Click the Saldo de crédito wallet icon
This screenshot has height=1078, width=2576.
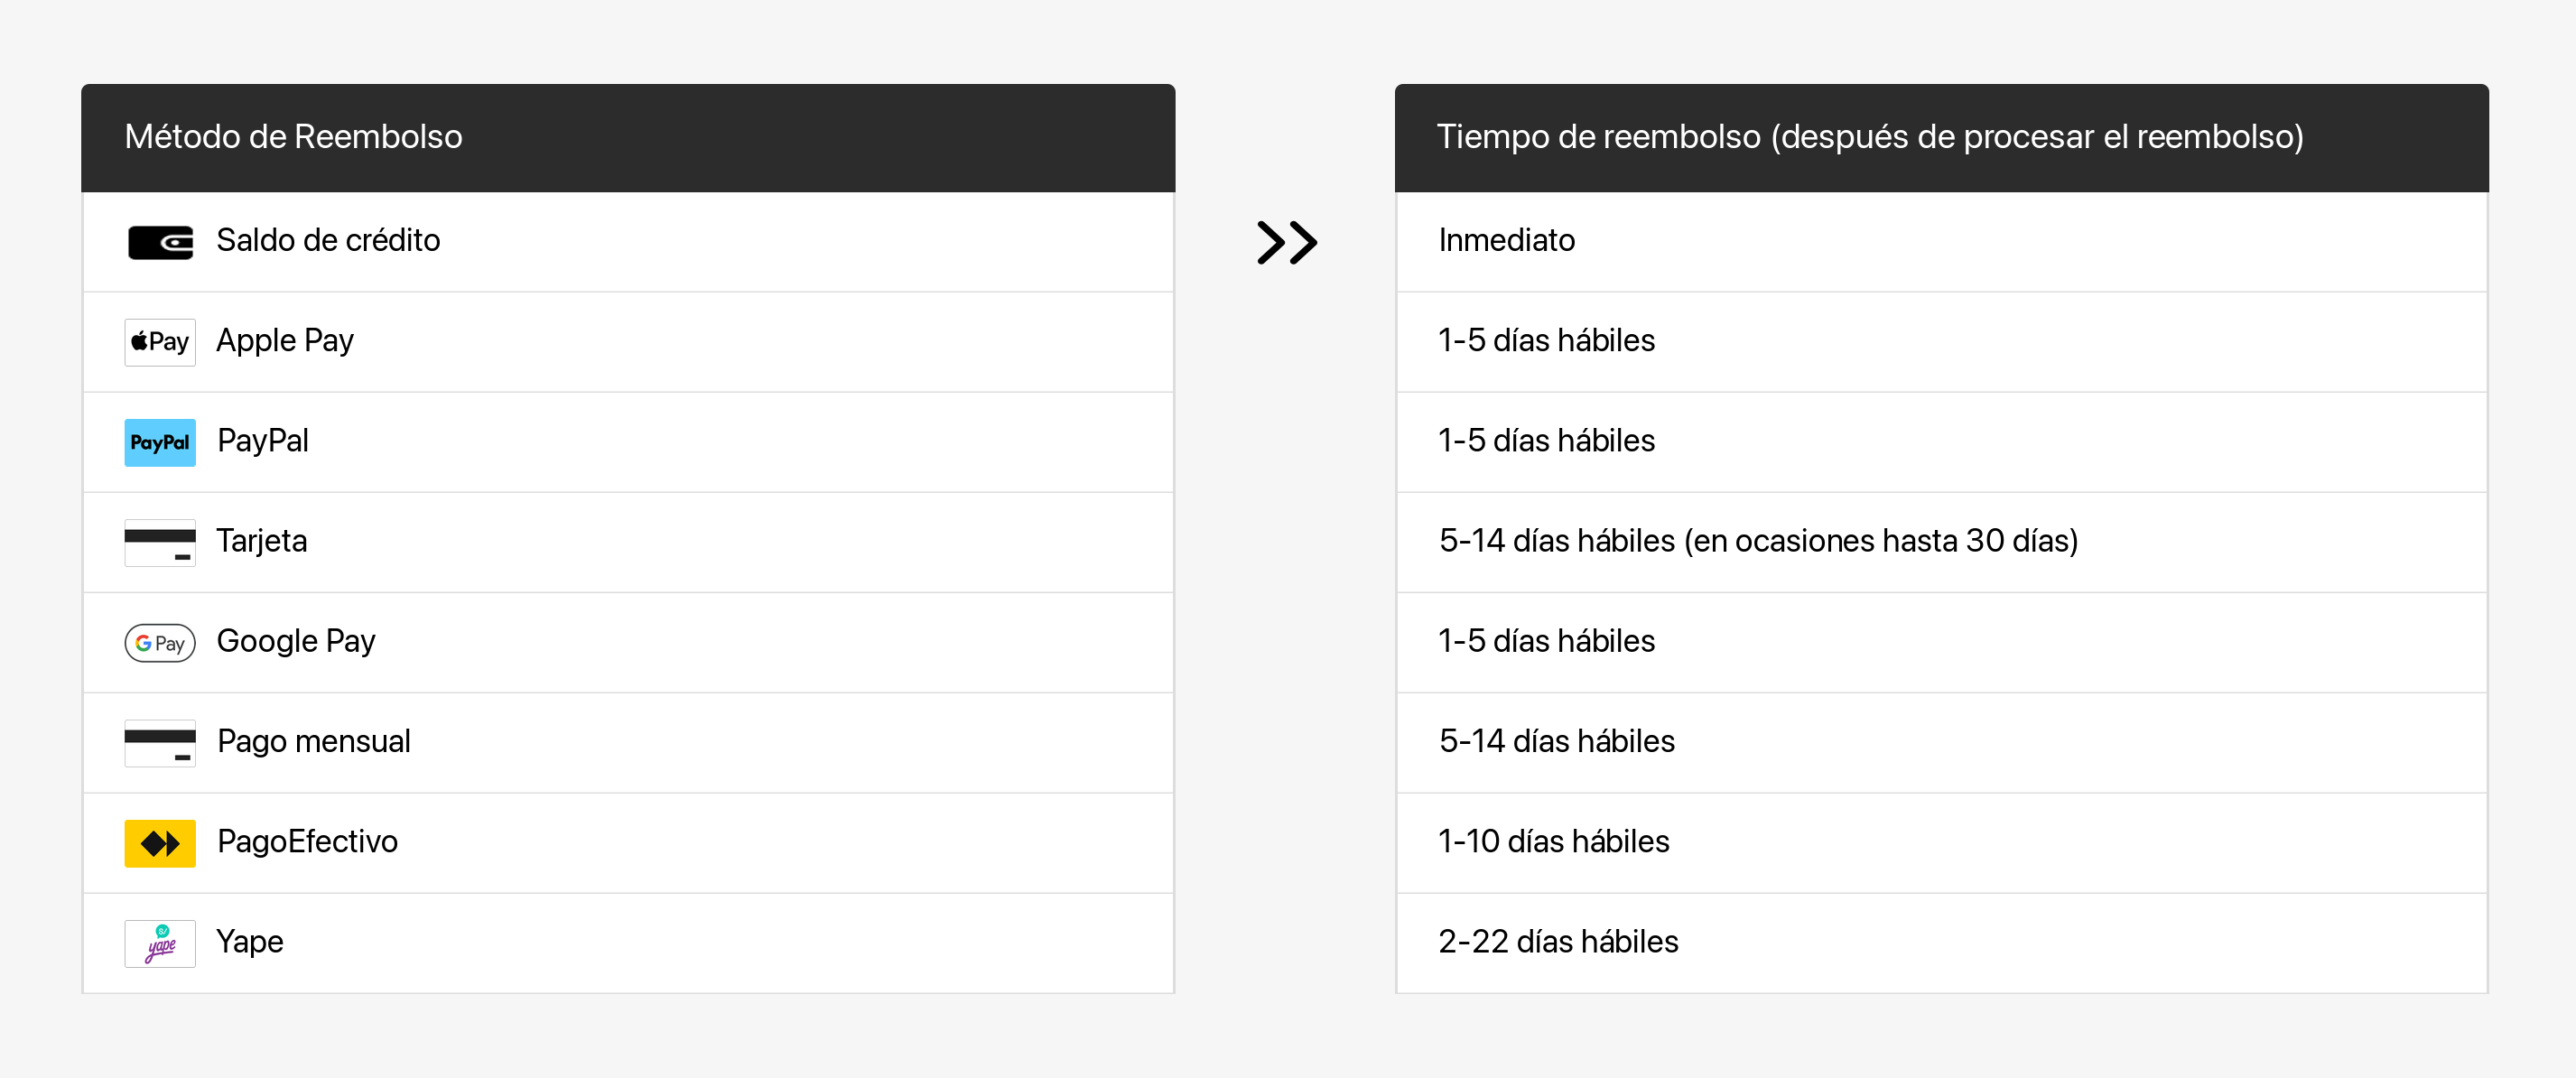click(160, 242)
